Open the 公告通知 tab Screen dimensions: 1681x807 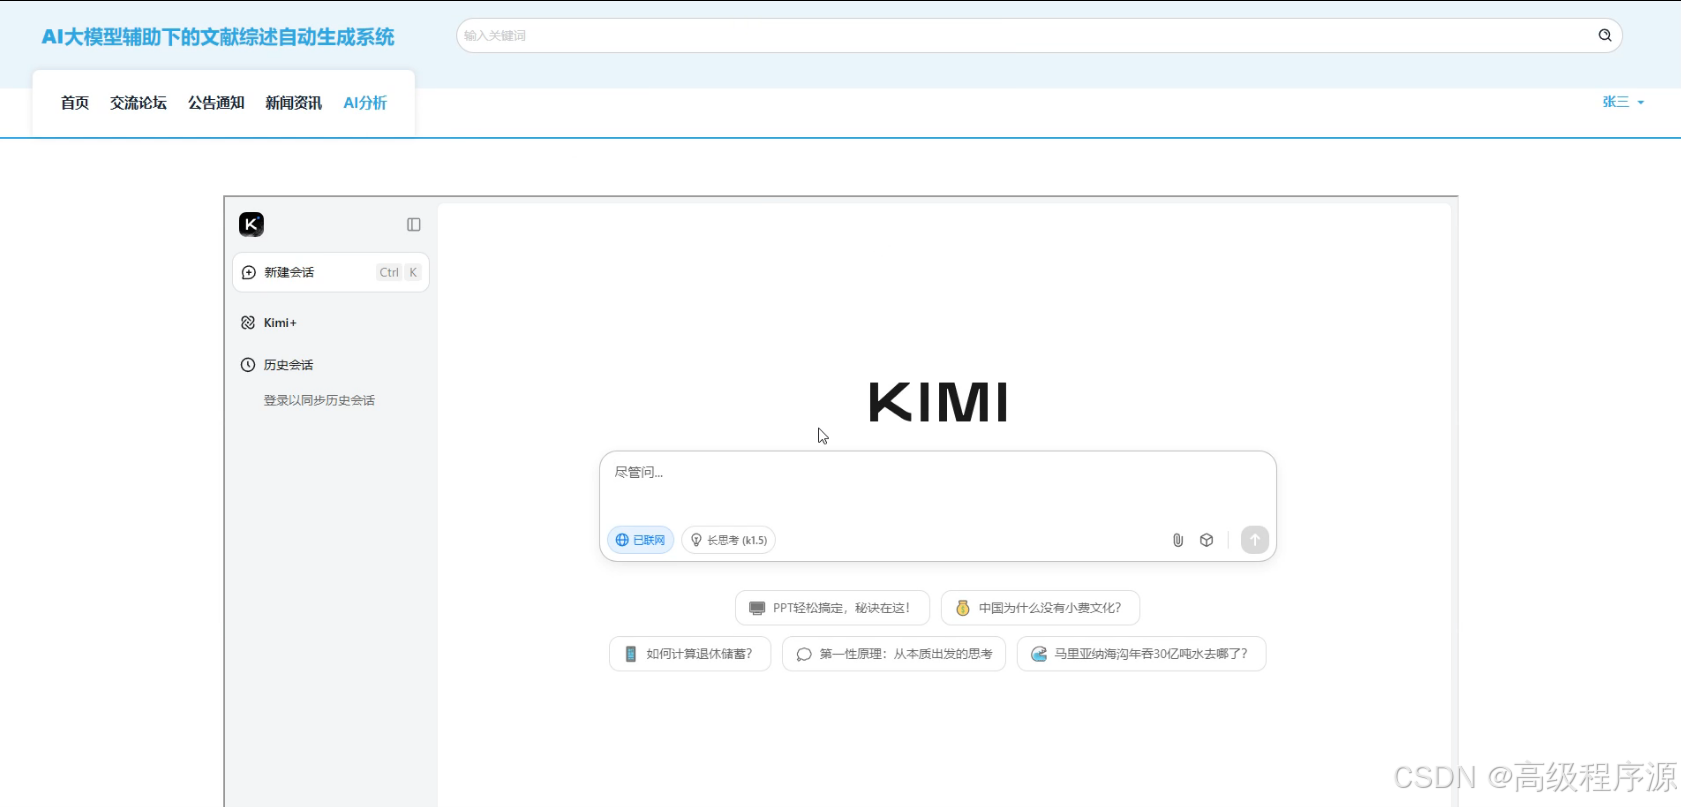pos(216,103)
